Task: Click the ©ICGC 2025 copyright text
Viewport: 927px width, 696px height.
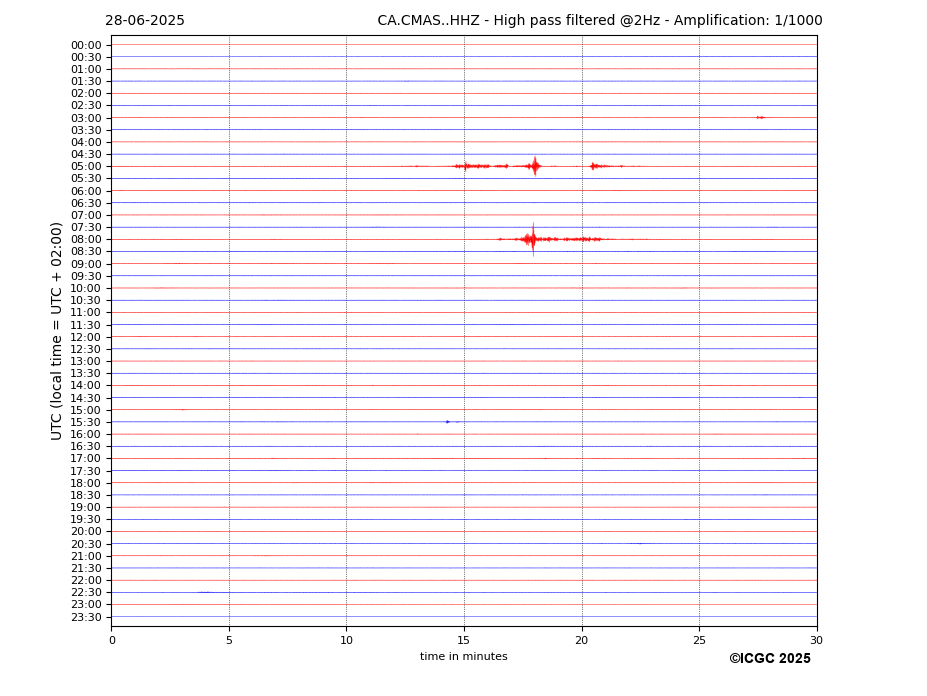Action: pyautogui.click(x=770, y=659)
